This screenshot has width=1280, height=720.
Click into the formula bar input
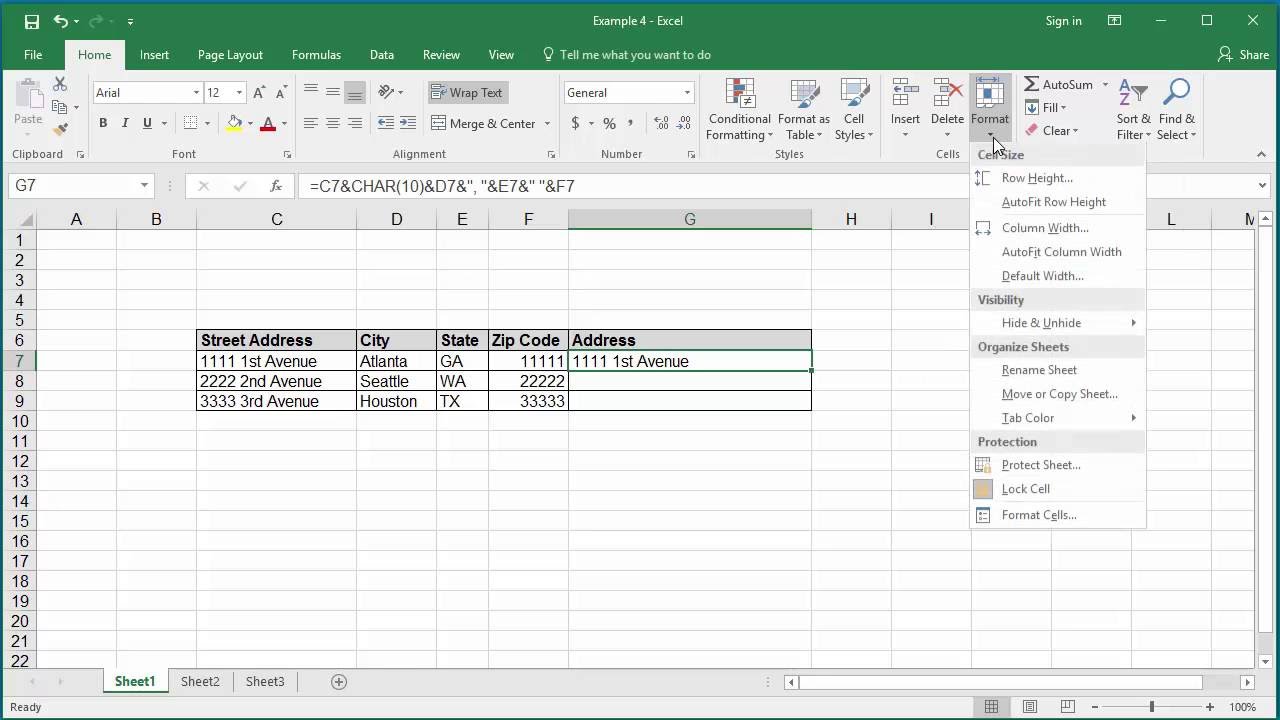776,186
